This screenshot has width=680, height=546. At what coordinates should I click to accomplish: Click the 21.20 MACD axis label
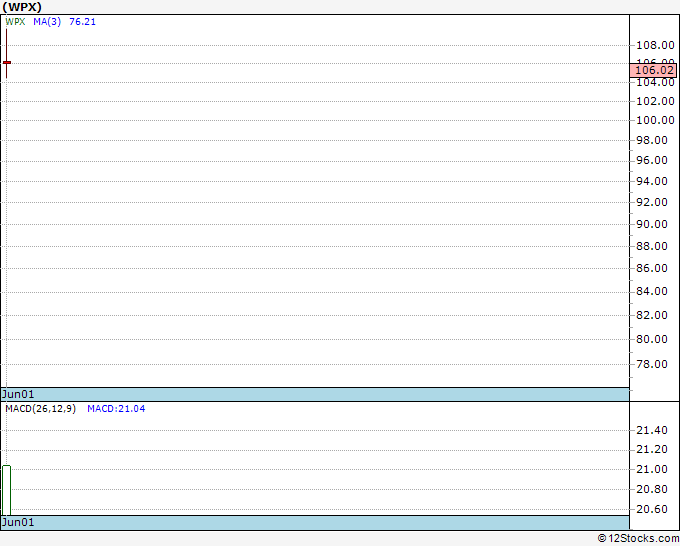coord(651,449)
